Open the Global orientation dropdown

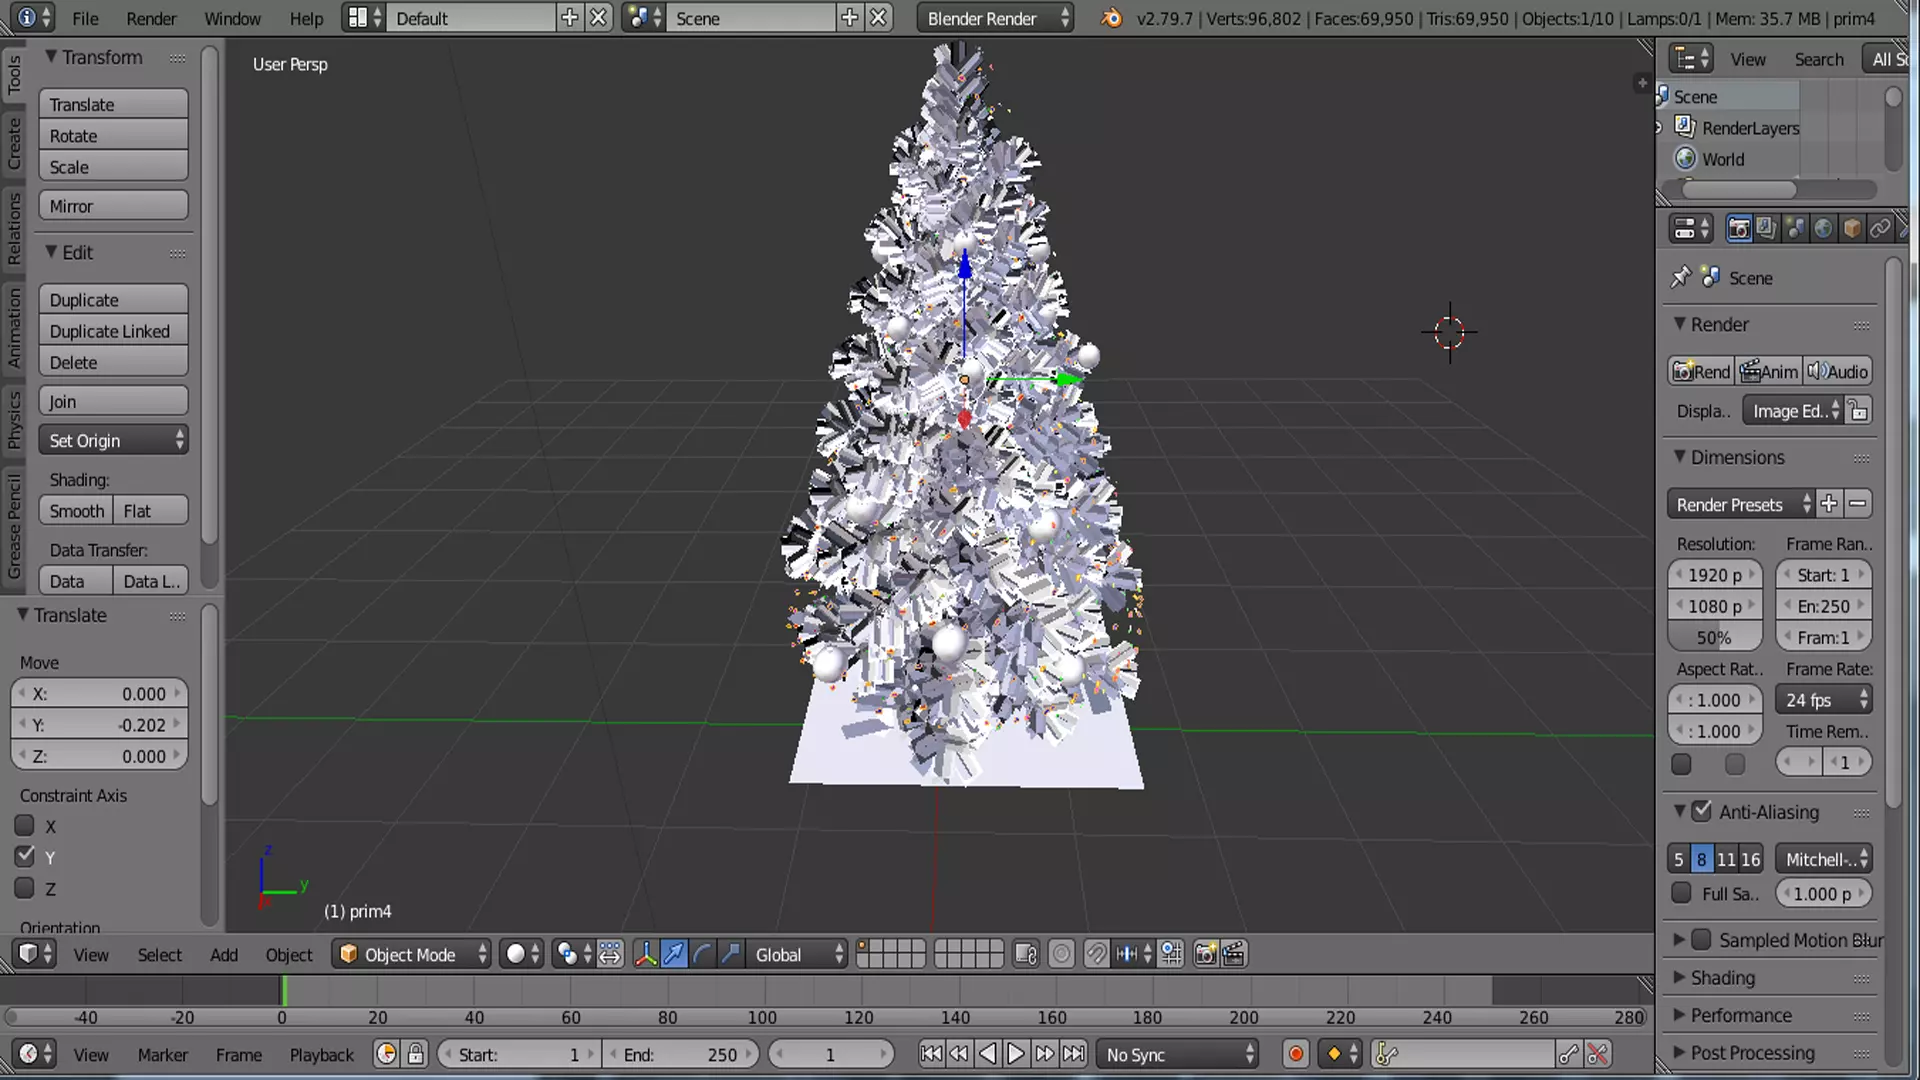click(798, 954)
